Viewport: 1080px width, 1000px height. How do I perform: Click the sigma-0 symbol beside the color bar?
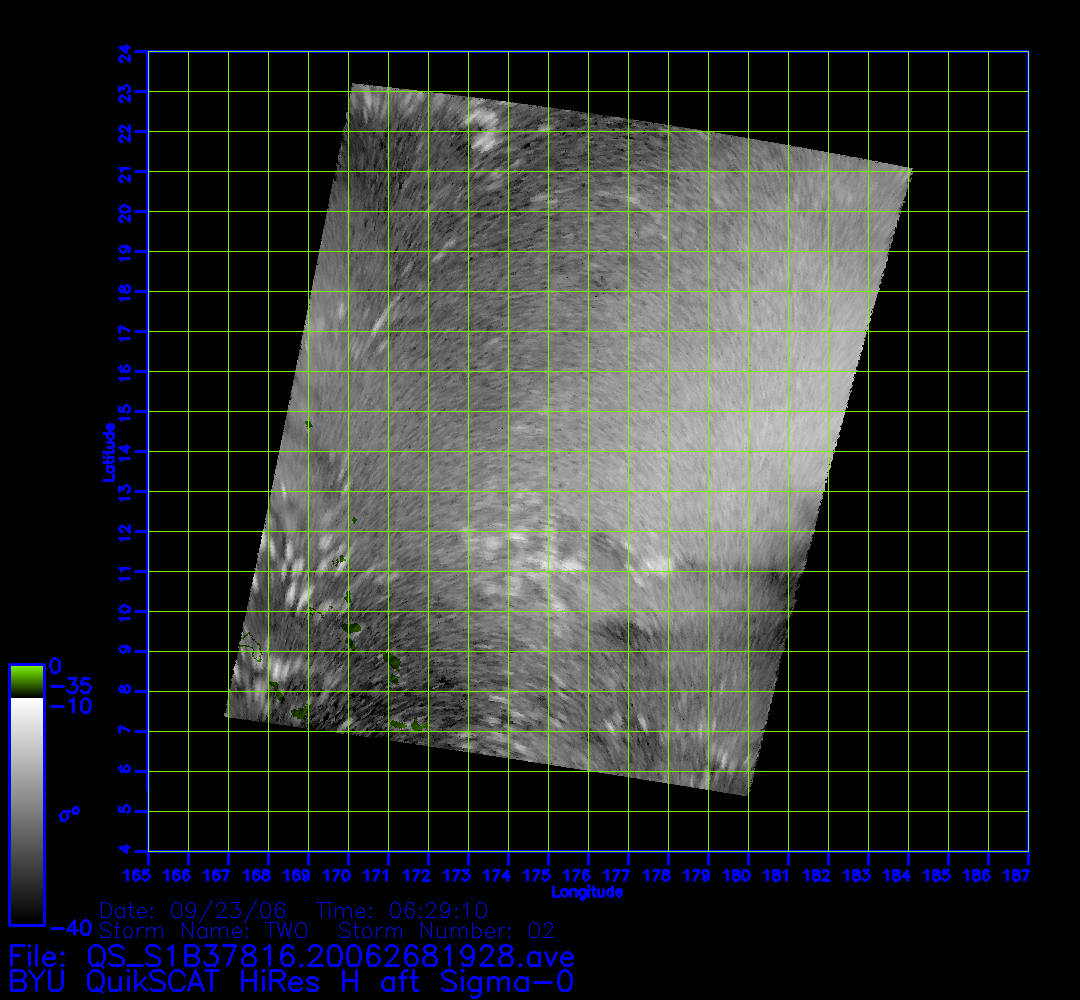click(69, 814)
